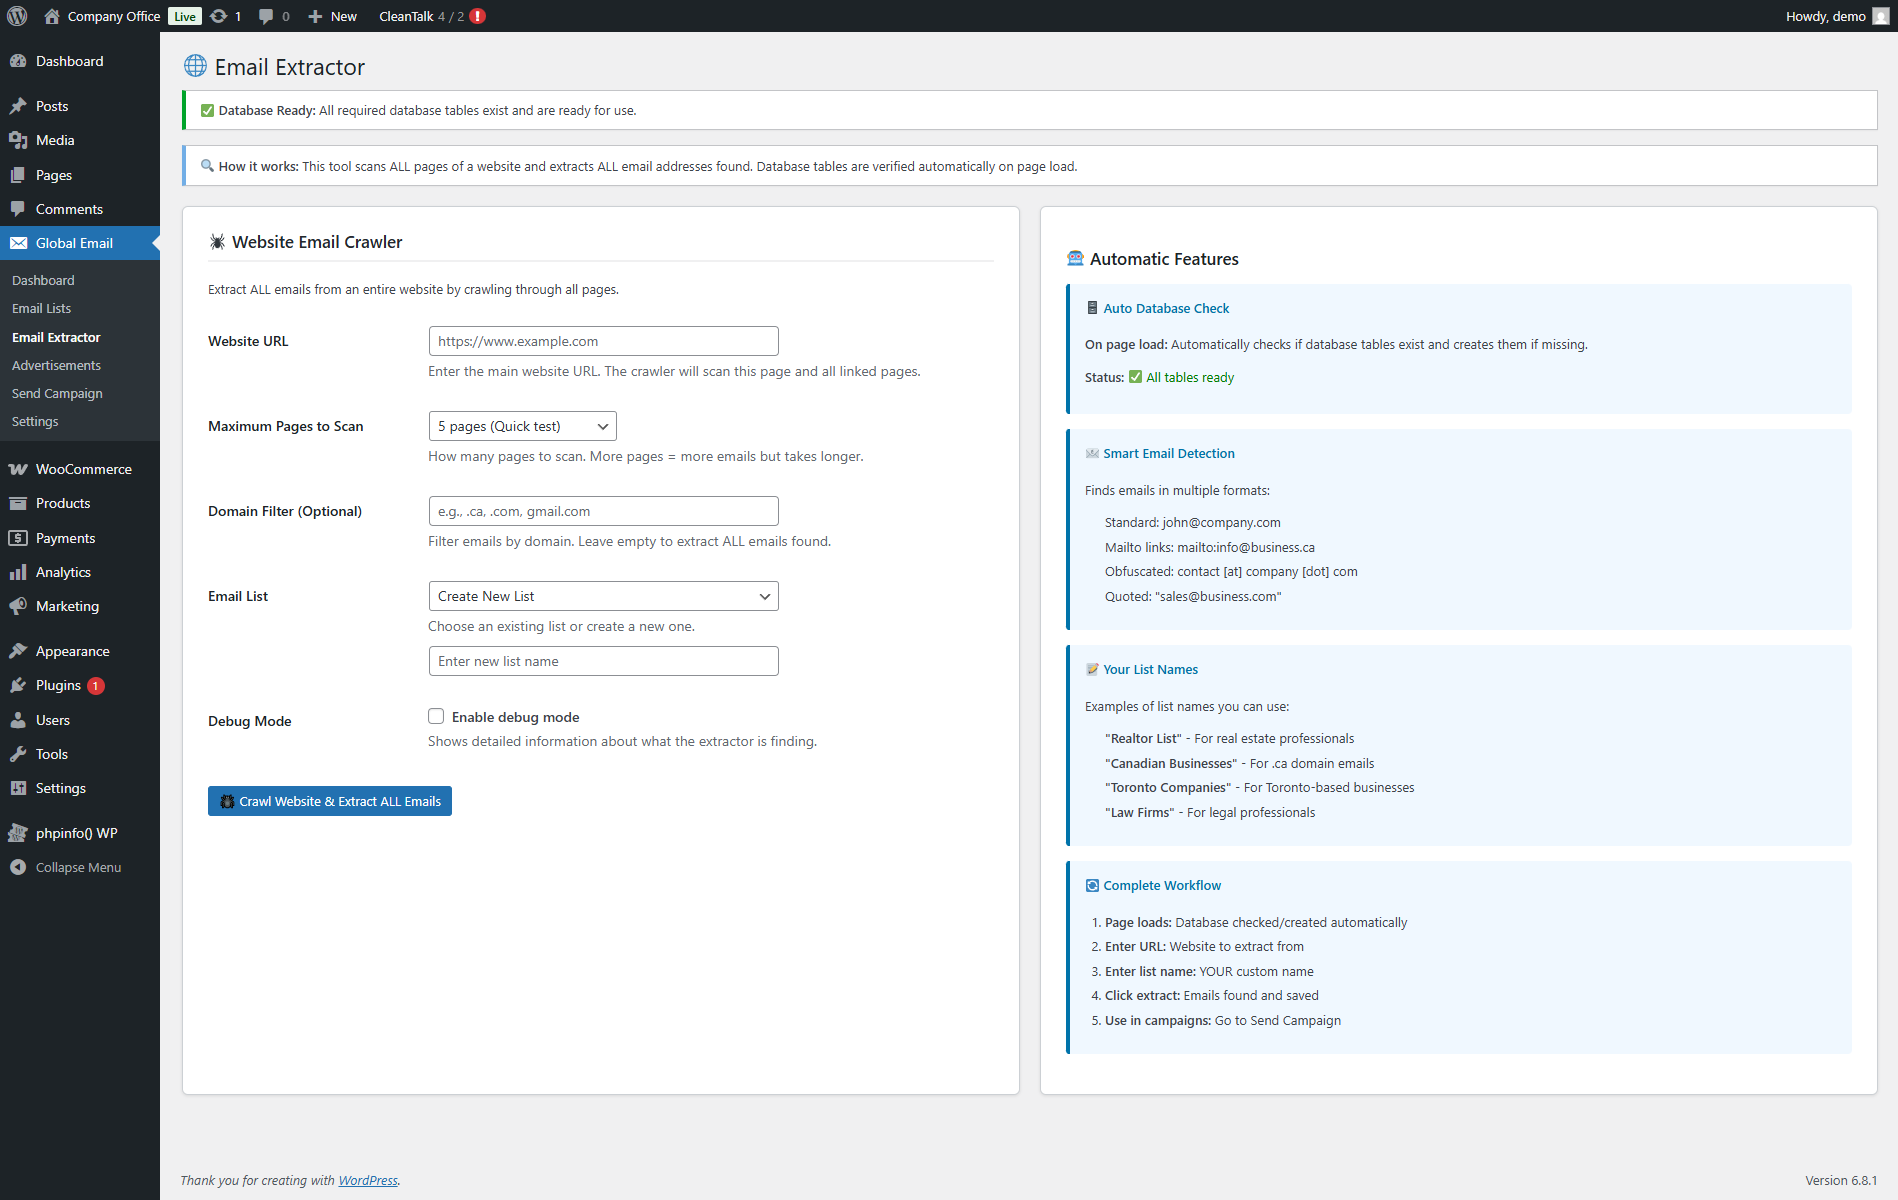Open the comments bubble icon in admin bar
Screen dimensions: 1898x1200
pyautogui.click(x=266, y=16)
